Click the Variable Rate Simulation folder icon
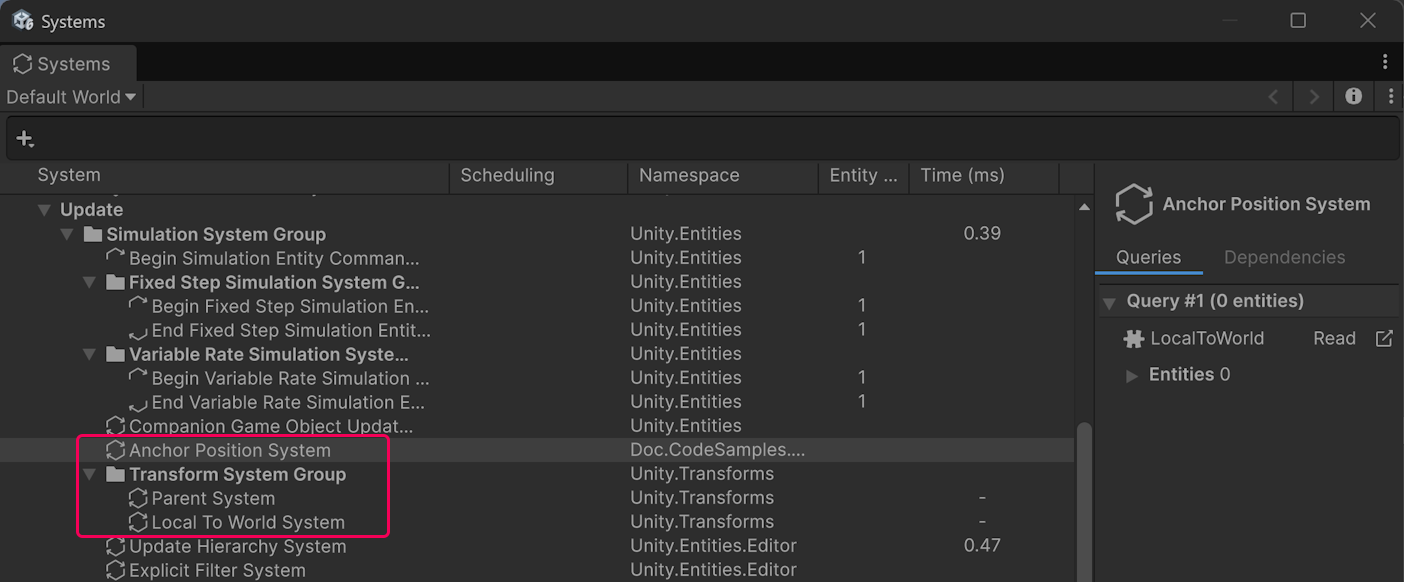The image size is (1404, 582). click(x=115, y=354)
